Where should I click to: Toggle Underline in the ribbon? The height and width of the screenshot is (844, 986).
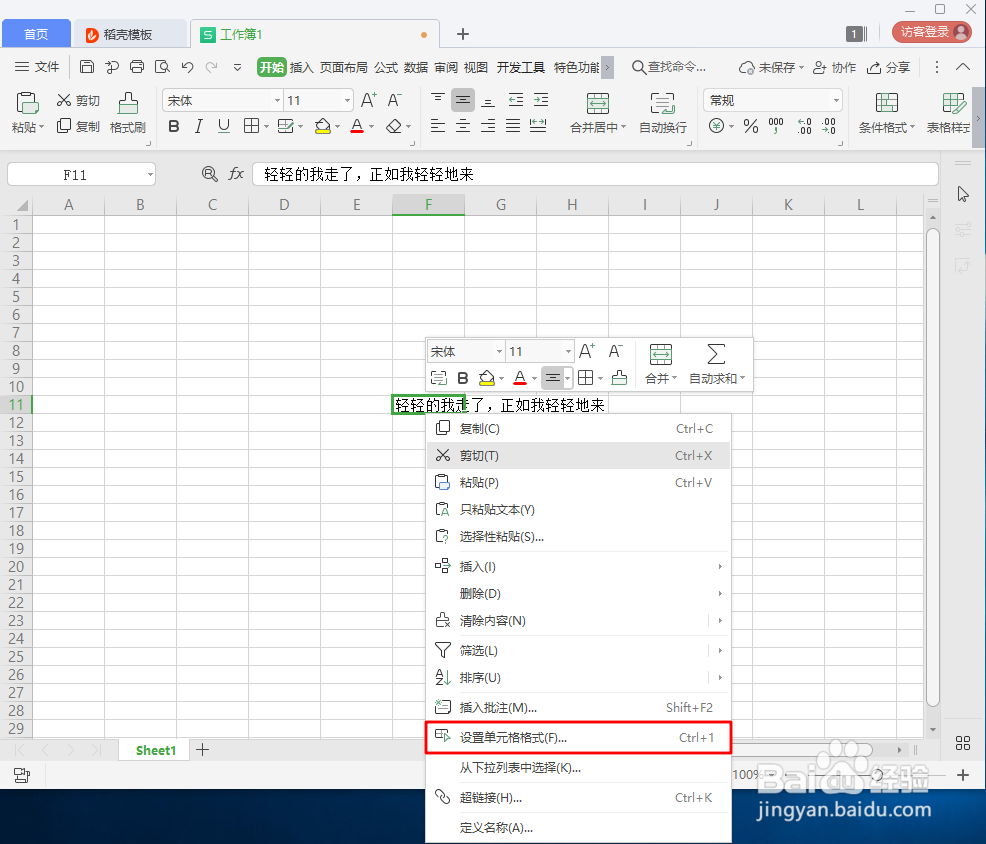tap(224, 126)
